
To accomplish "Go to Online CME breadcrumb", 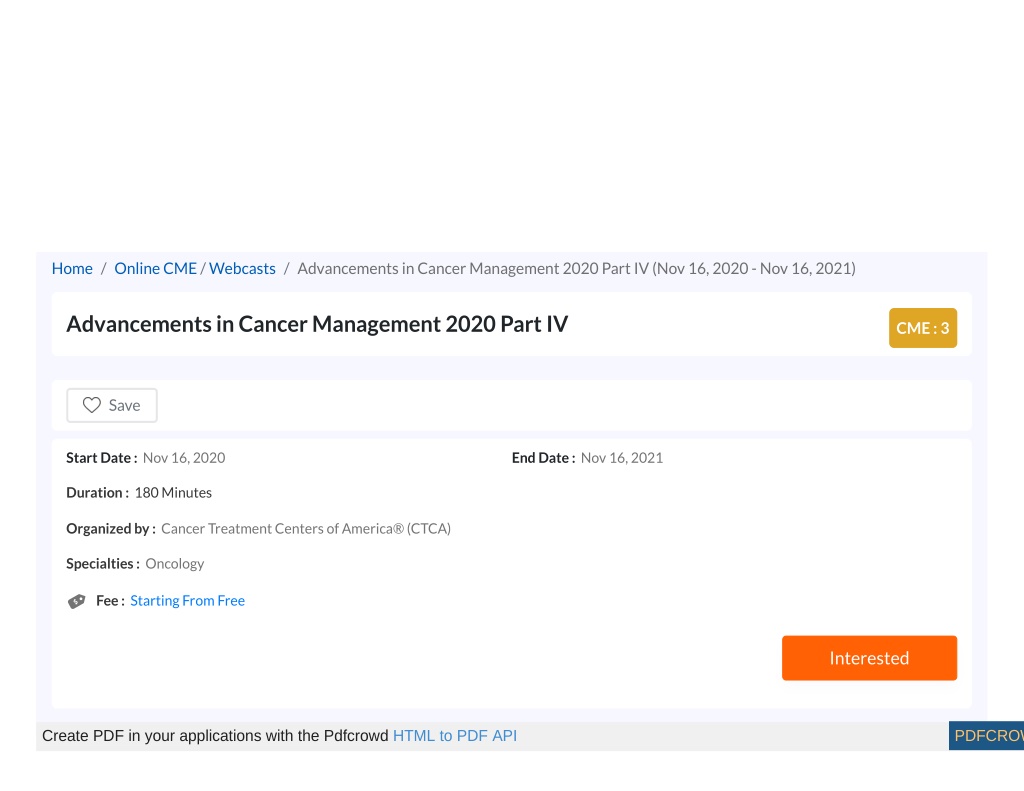I will 155,268.
